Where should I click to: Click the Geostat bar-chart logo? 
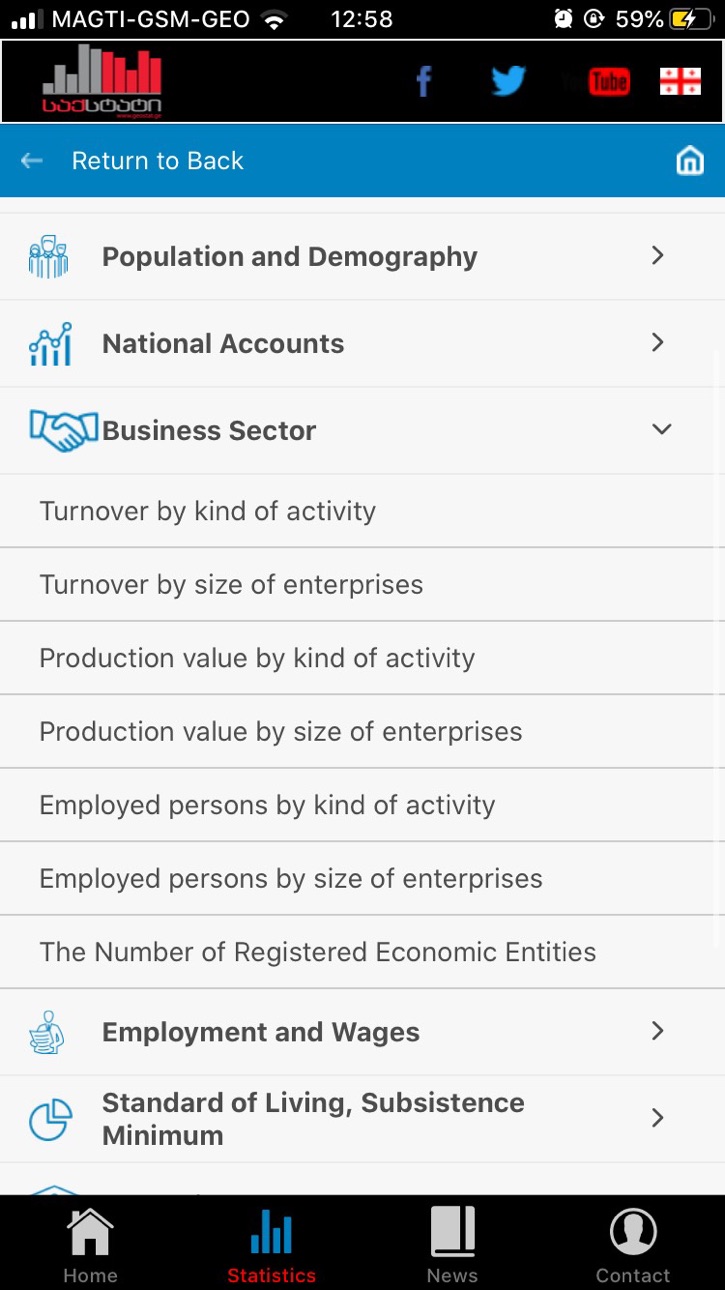[102, 80]
